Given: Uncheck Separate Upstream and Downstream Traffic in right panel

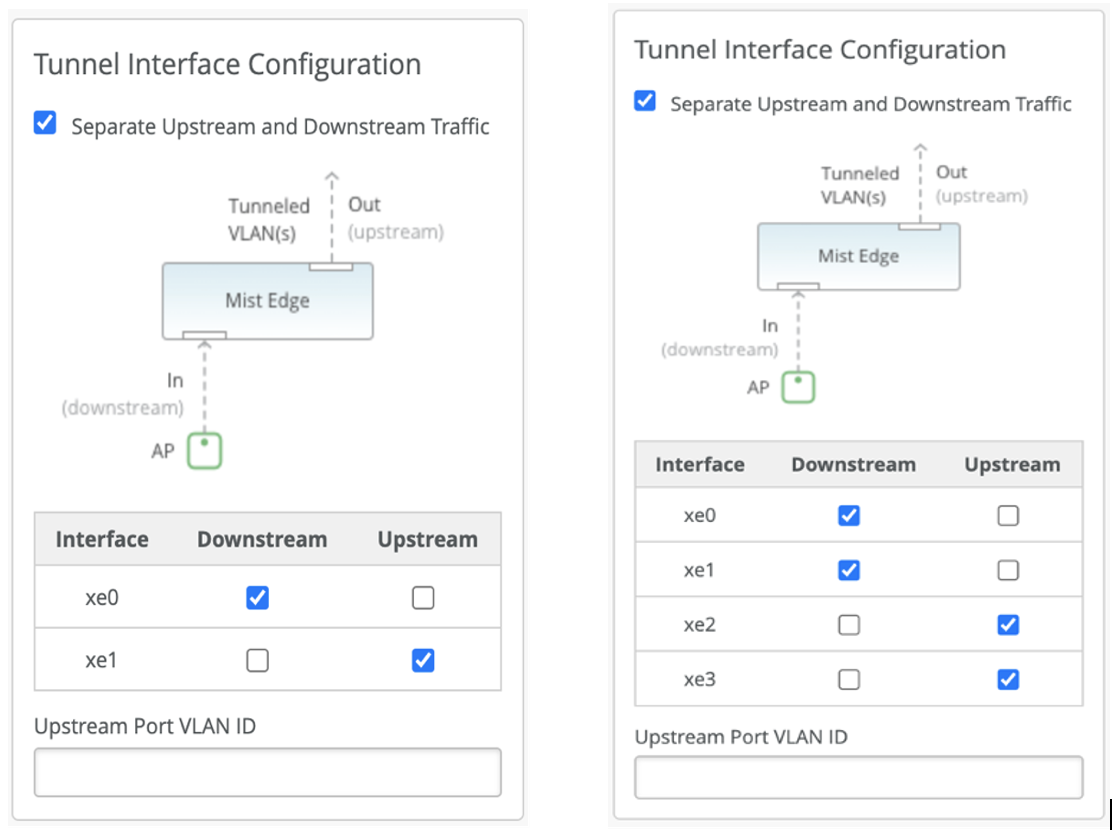Looking at the screenshot, I should pos(646,102).
